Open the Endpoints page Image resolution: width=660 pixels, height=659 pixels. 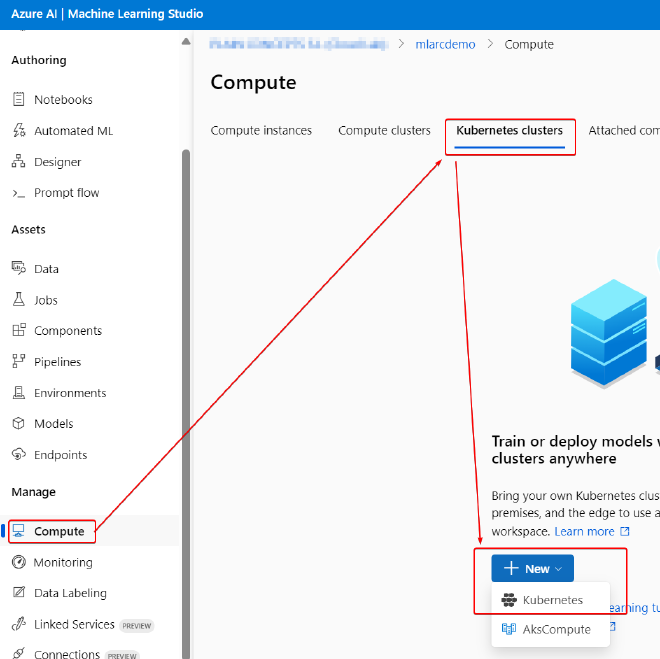[x=60, y=455]
